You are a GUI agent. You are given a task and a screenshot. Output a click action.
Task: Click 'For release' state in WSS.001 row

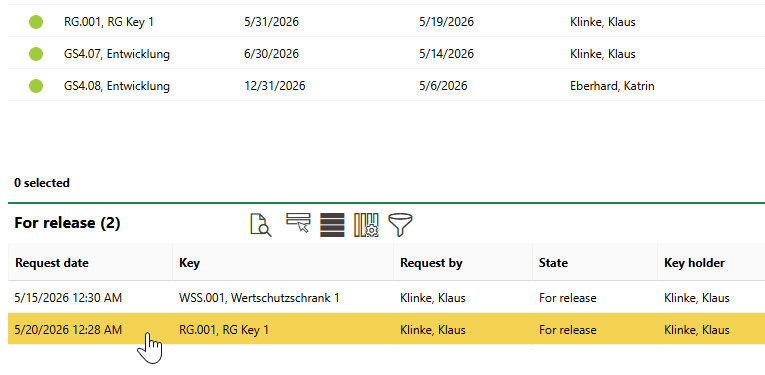pyautogui.click(x=567, y=297)
